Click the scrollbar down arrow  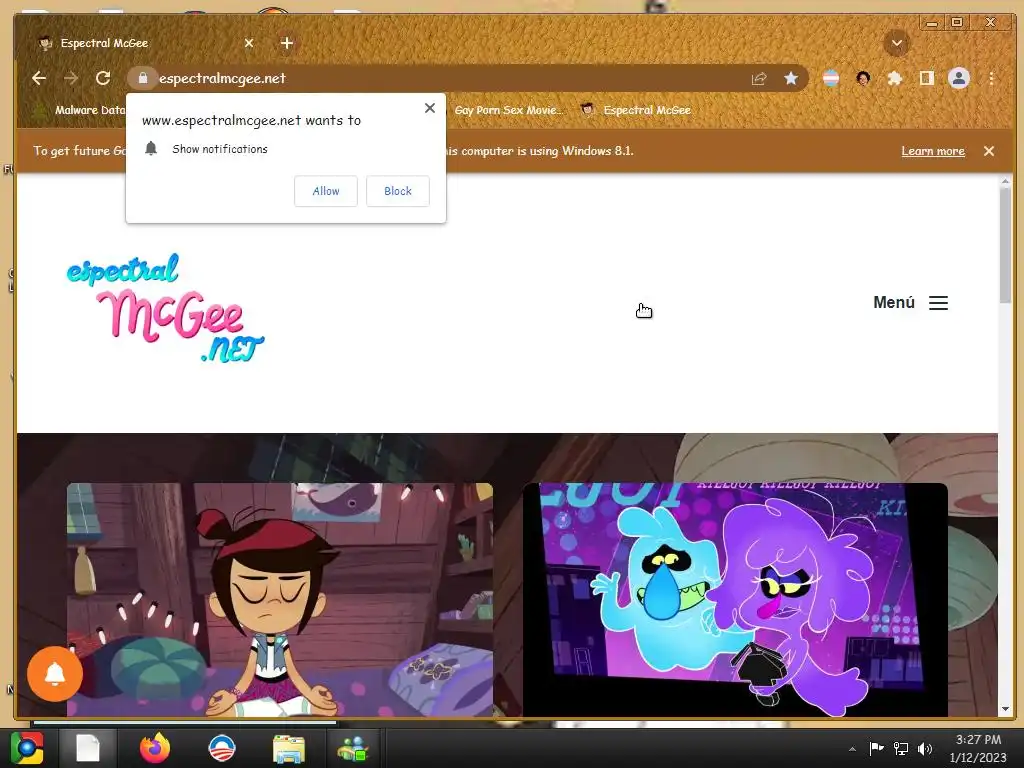click(1005, 709)
